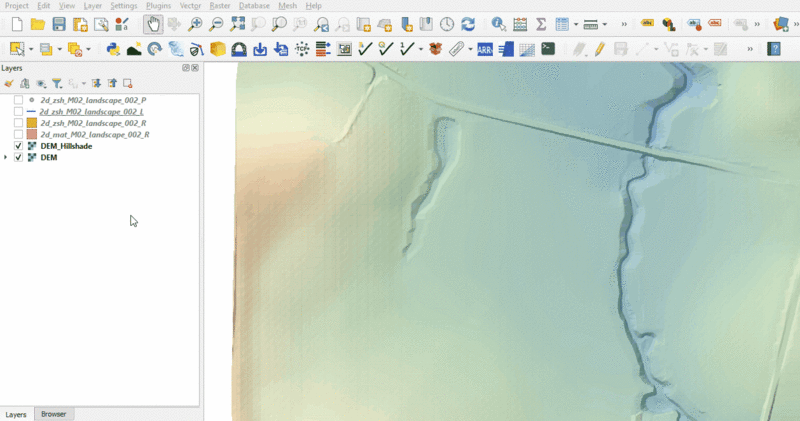The image size is (800, 421).
Task: Click the Refresh map icon
Action: click(467, 24)
